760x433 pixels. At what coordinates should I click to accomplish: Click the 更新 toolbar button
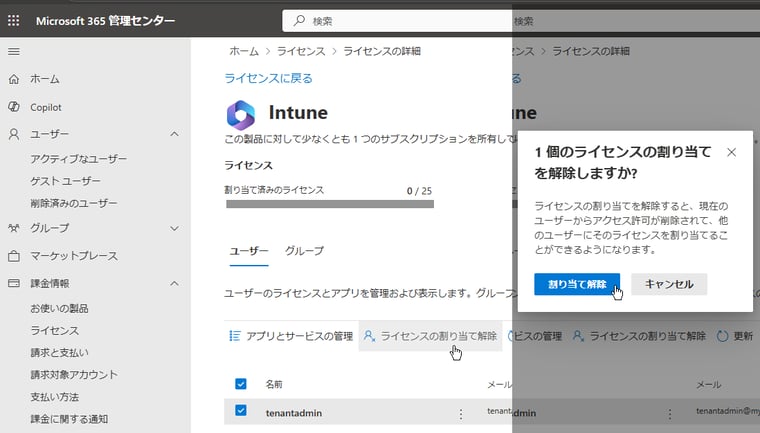point(735,336)
